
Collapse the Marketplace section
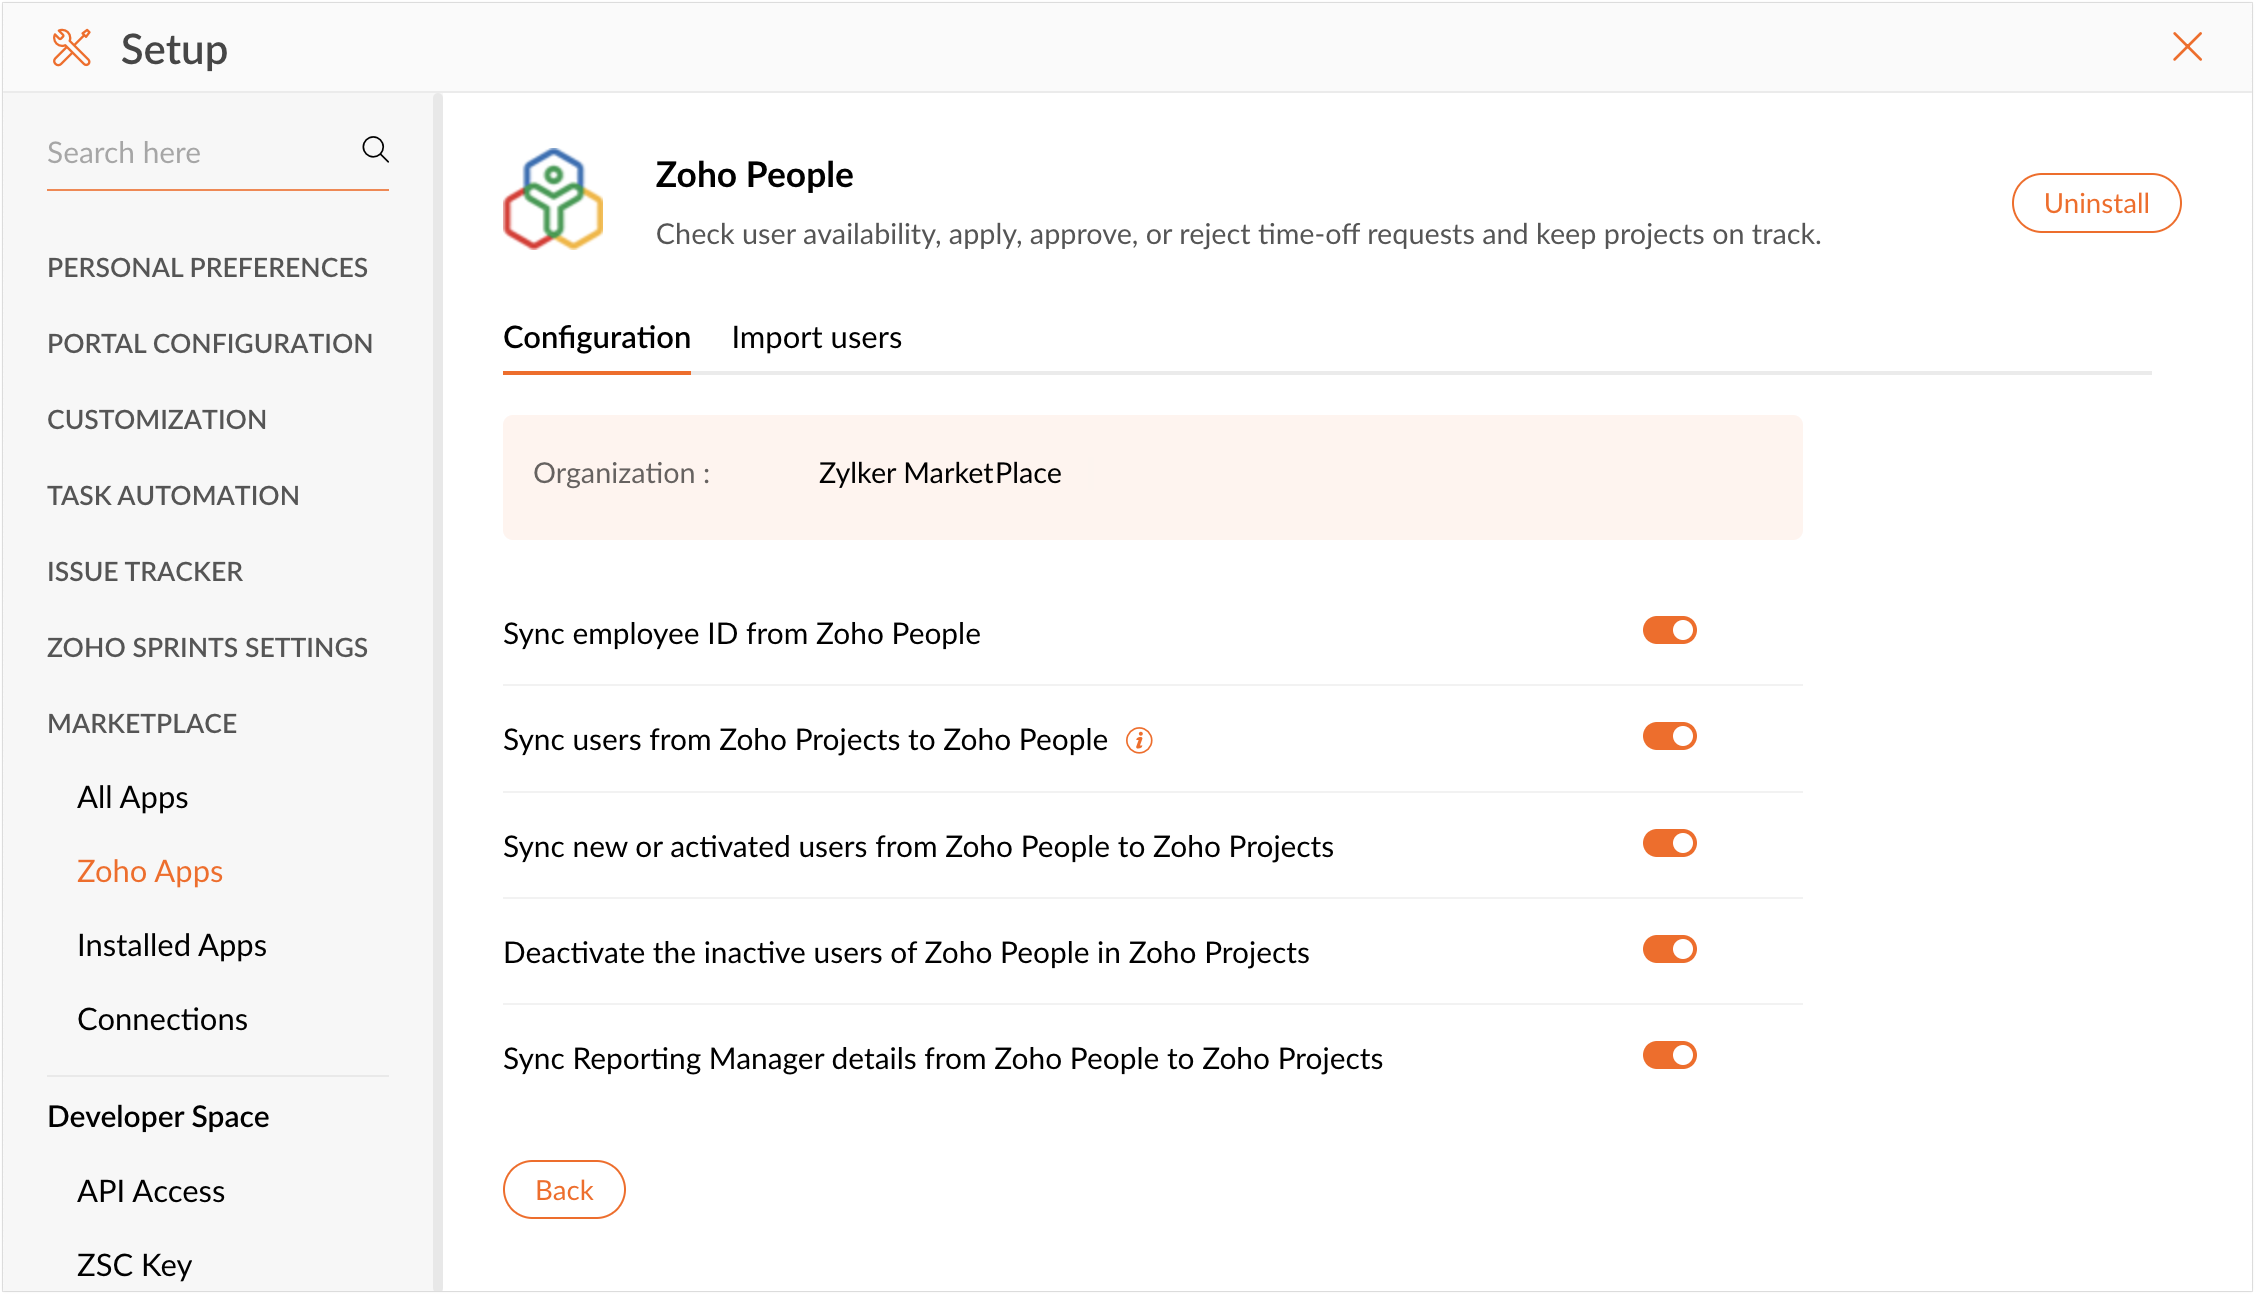point(142,724)
